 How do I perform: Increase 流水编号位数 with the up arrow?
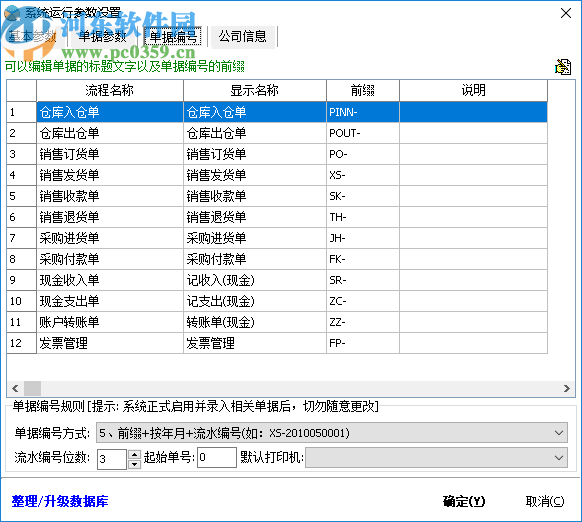(x=134, y=454)
